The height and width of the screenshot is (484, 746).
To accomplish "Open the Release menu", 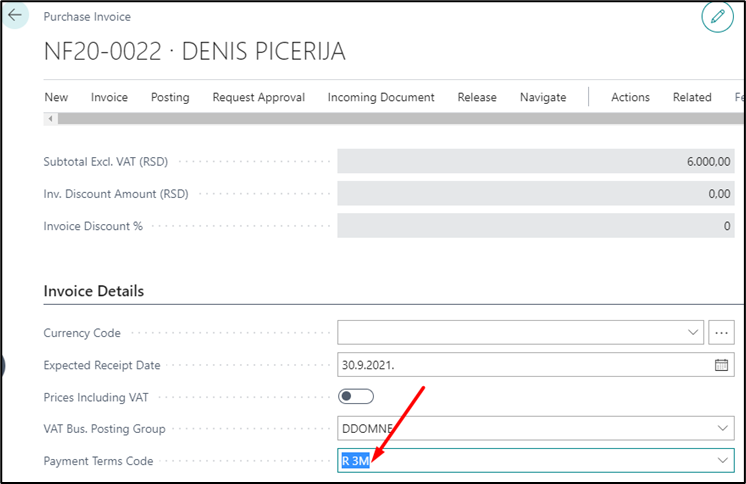I will [x=477, y=97].
